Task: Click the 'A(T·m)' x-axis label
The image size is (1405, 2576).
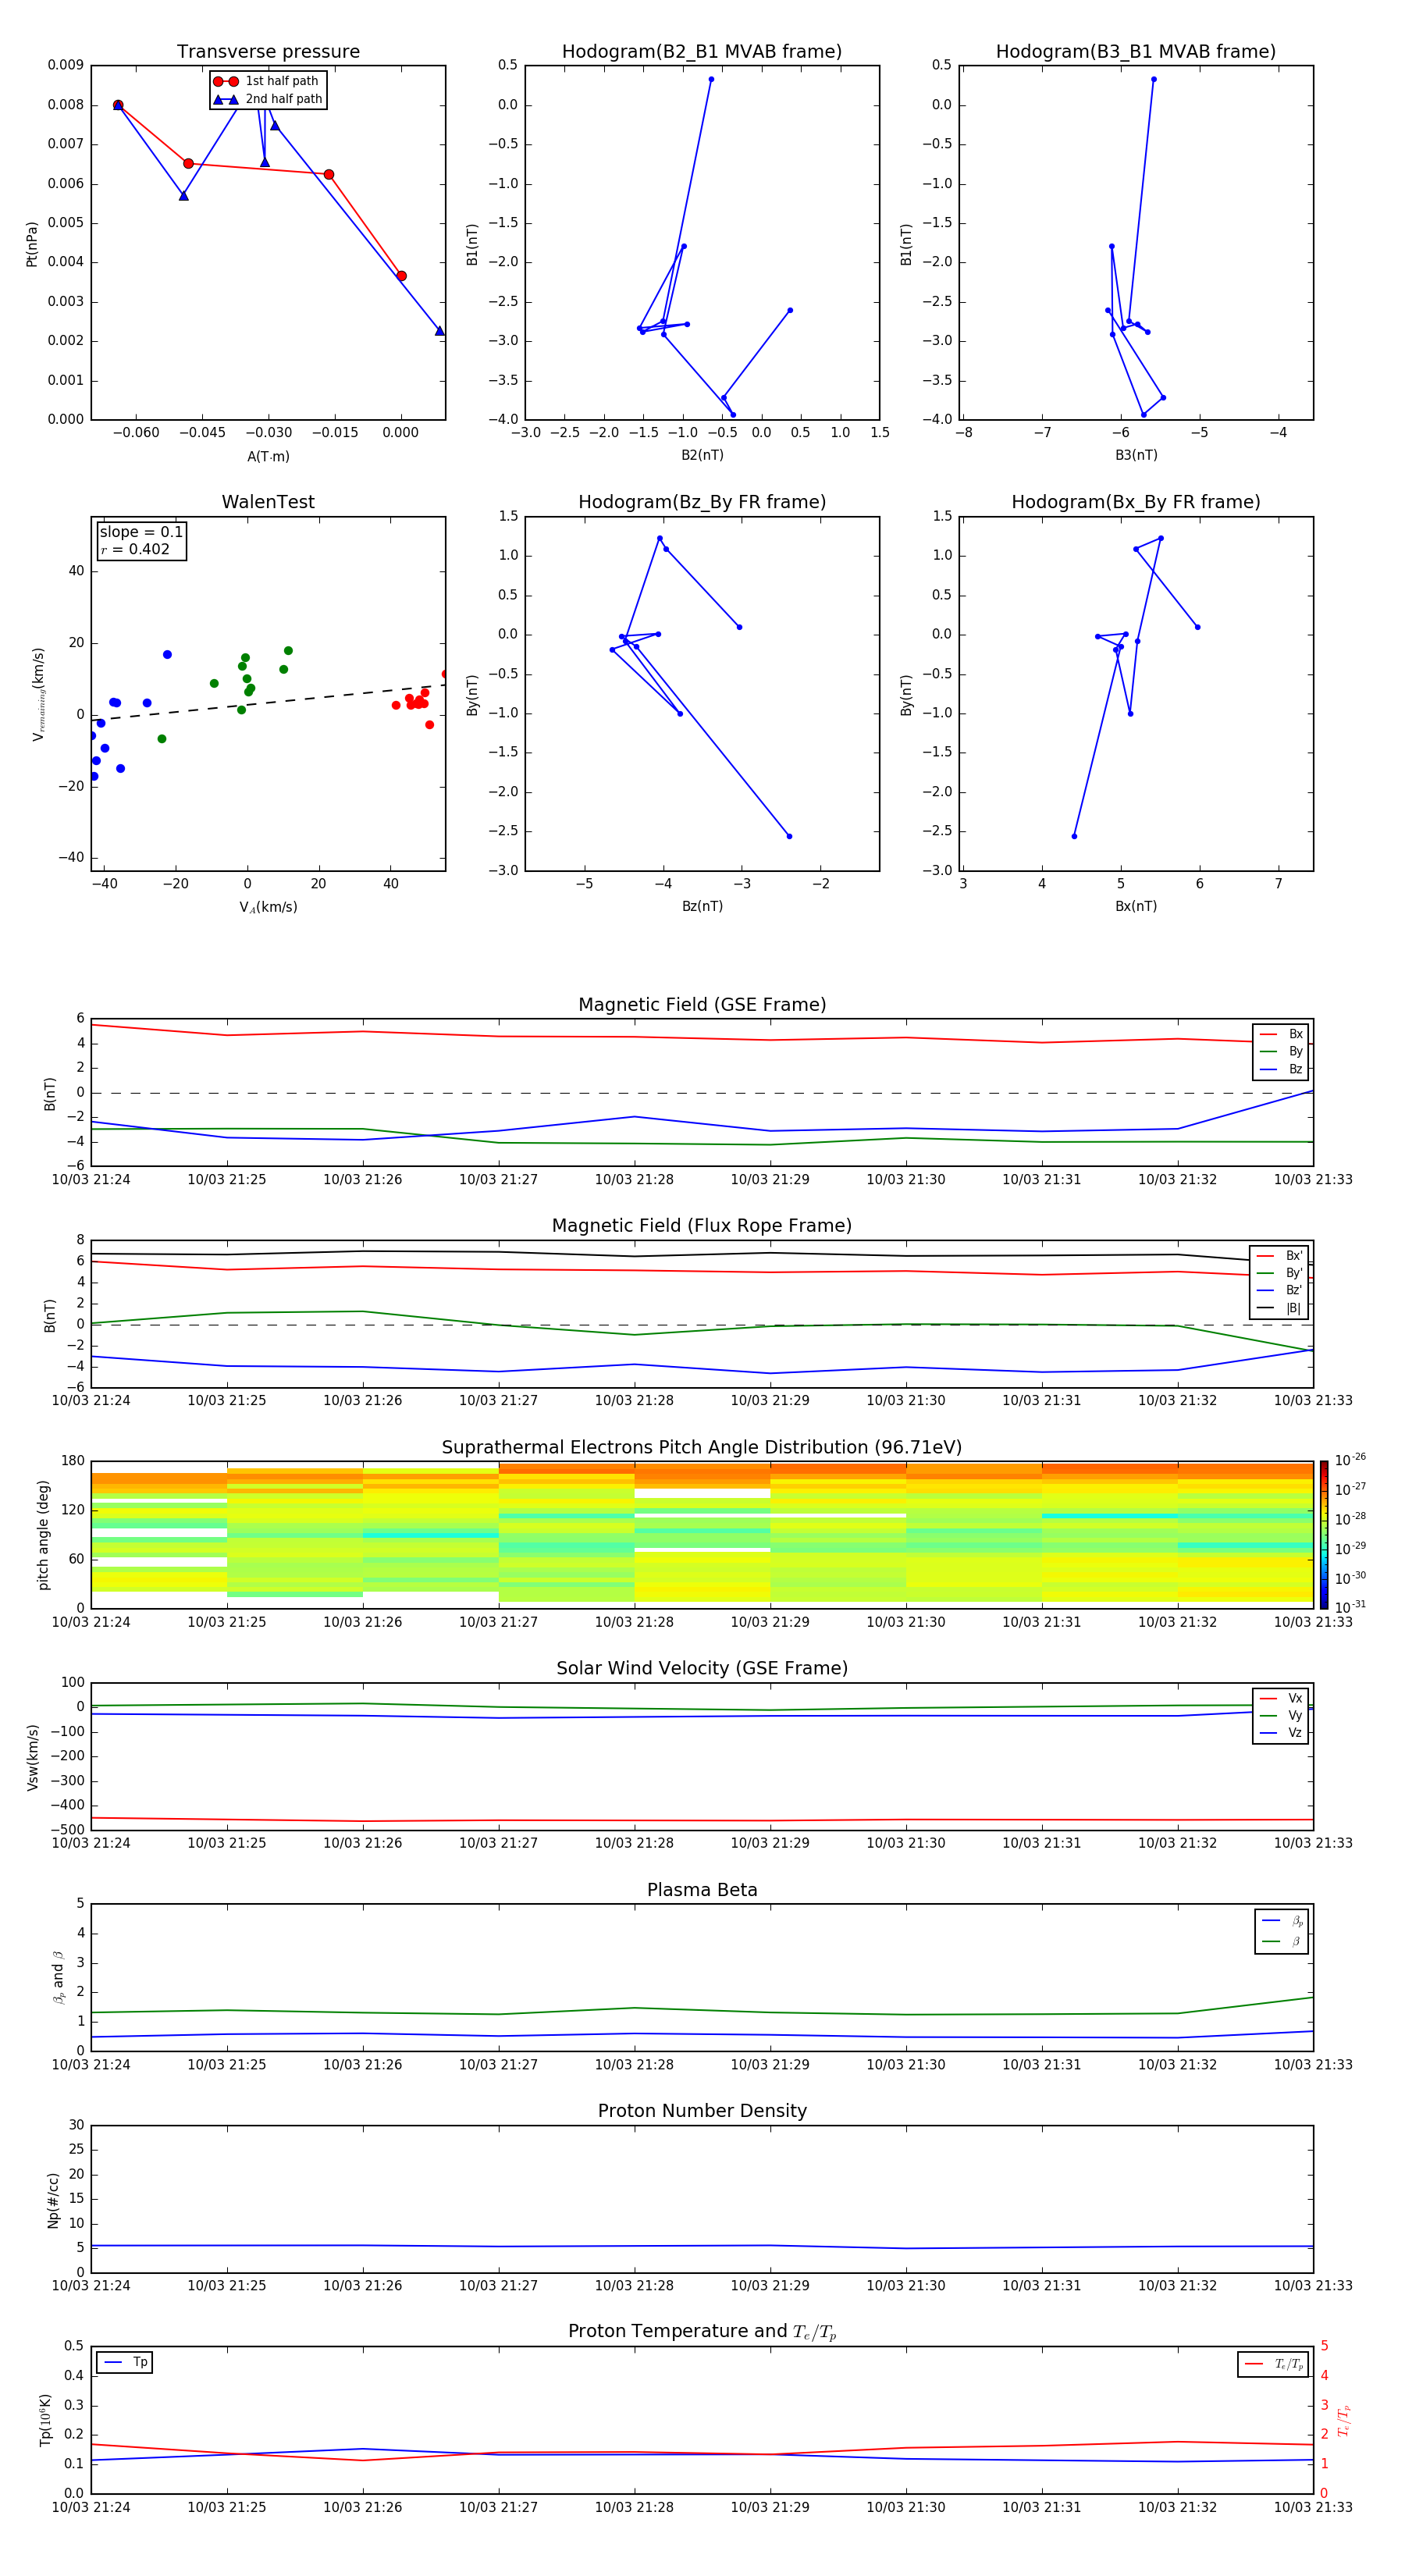Action: point(268,456)
